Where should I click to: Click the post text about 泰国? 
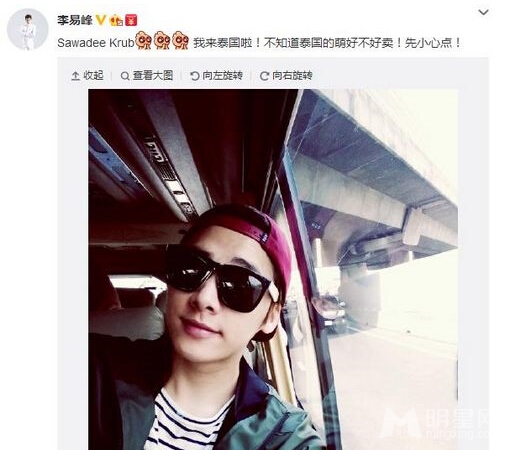[327, 43]
